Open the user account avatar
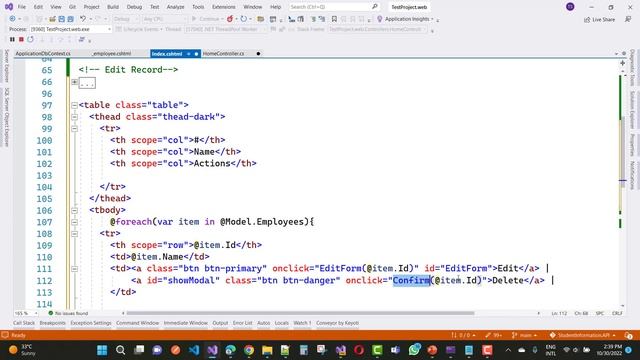Screen dimensions: 640x360 [x=570, y=7]
